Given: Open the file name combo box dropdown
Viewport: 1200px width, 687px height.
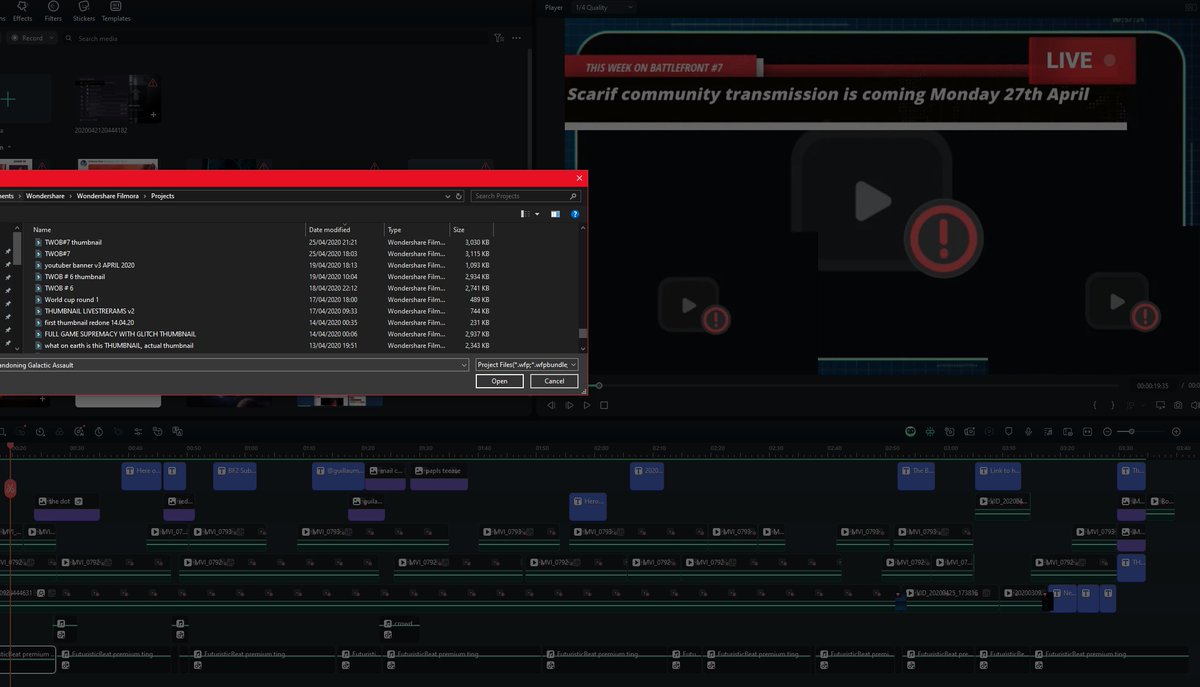Looking at the screenshot, I should click(x=464, y=365).
